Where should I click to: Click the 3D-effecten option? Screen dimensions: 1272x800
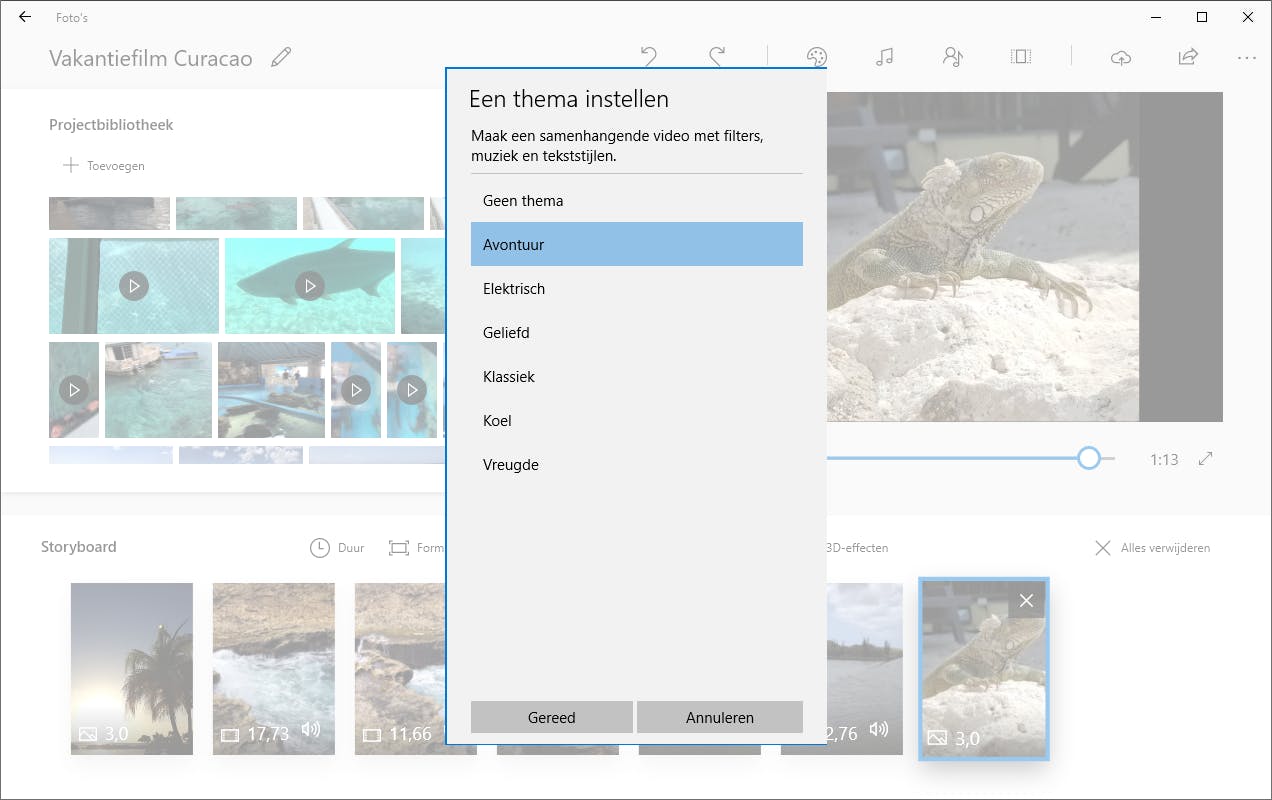pos(857,548)
